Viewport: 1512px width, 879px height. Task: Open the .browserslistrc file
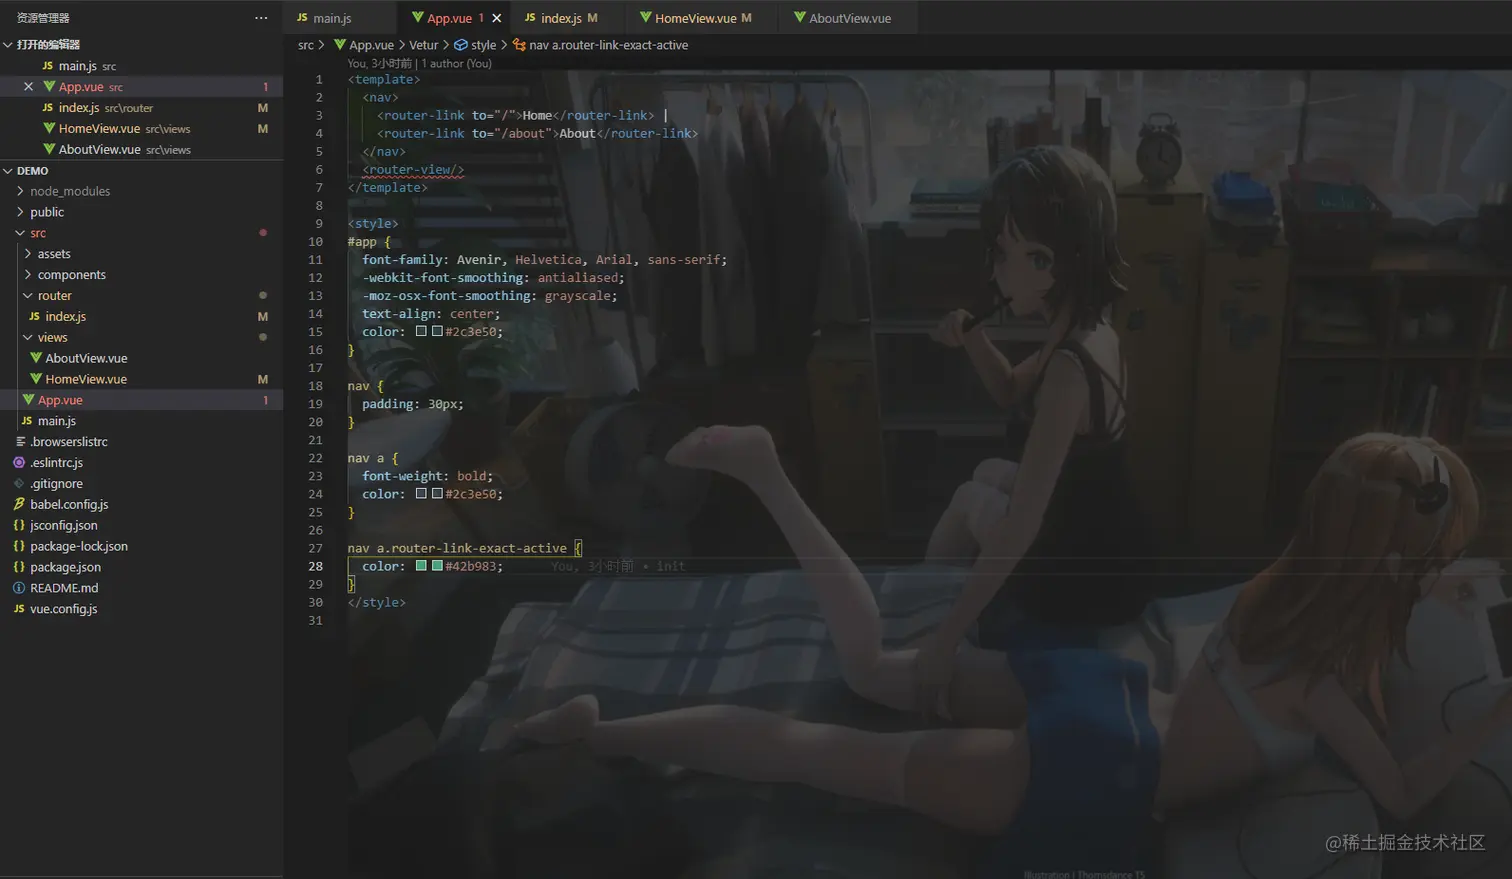(141, 442)
